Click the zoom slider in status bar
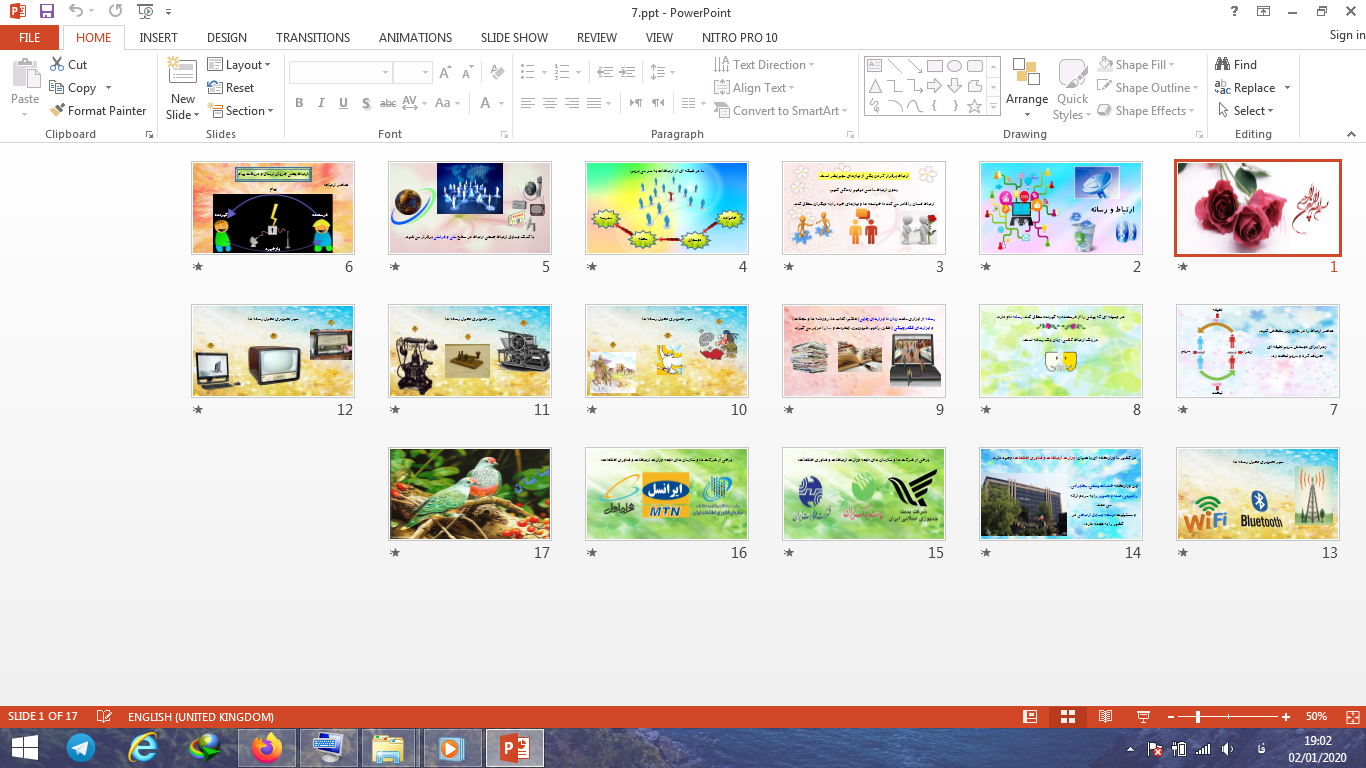This screenshot has height=768, width=1366. pyautogui.click(x=1198, y=716)
